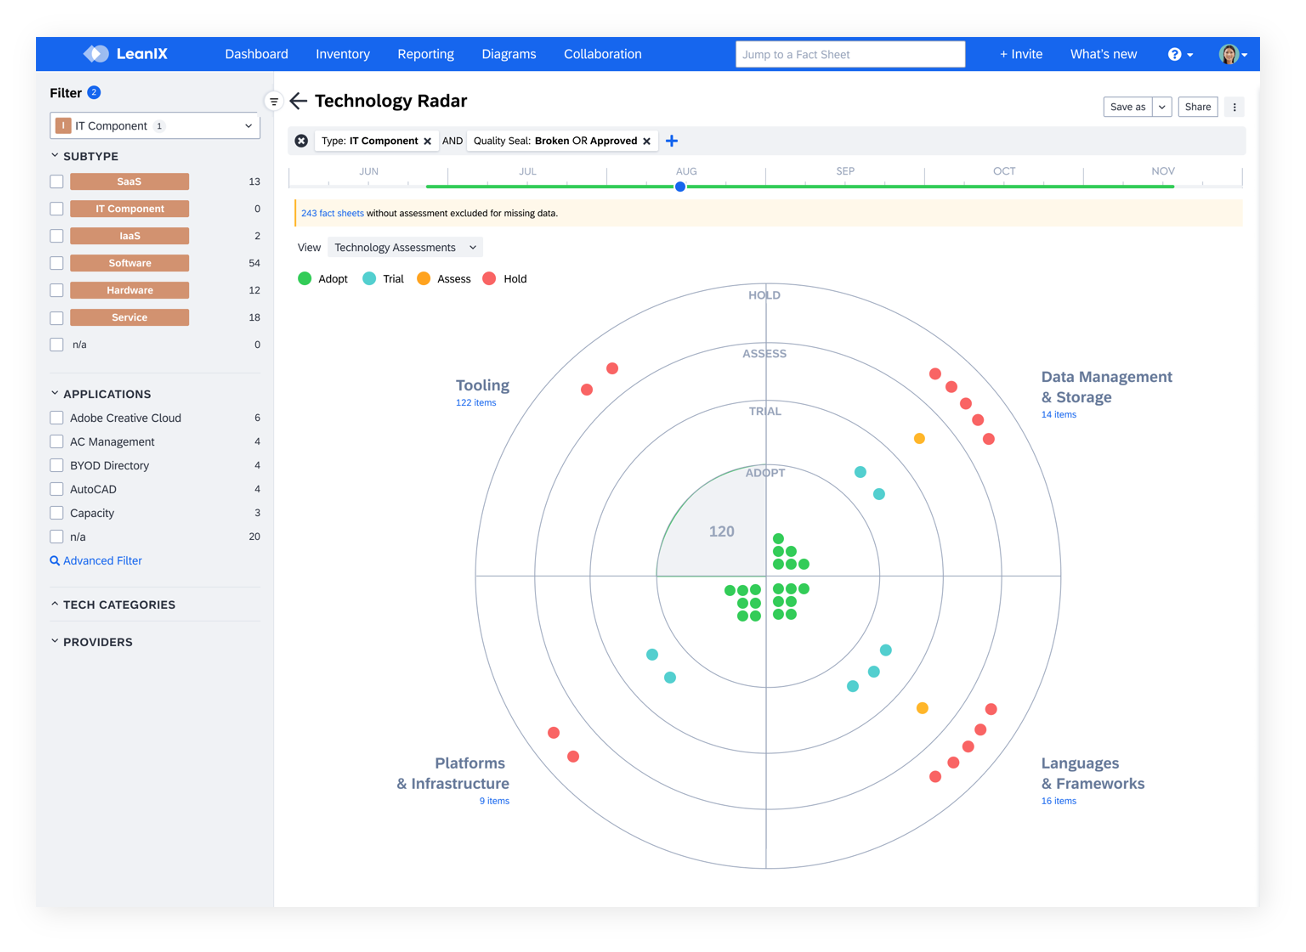Image resolution: width=1306 pixels, height=952 pixels.
Task: Check the Adobe Creative Cloud checkbox
Action: pos(57,418)
